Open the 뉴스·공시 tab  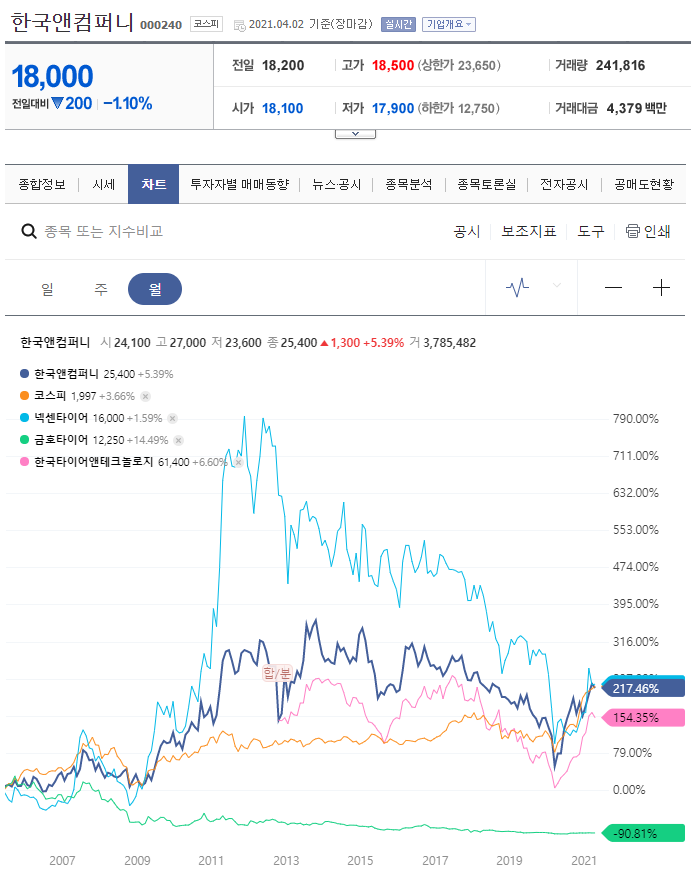coord(337,184)
